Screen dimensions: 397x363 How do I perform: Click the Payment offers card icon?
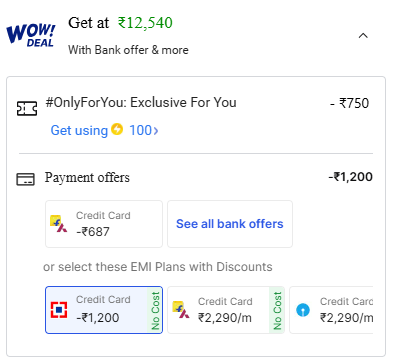[x=26, y=179]
